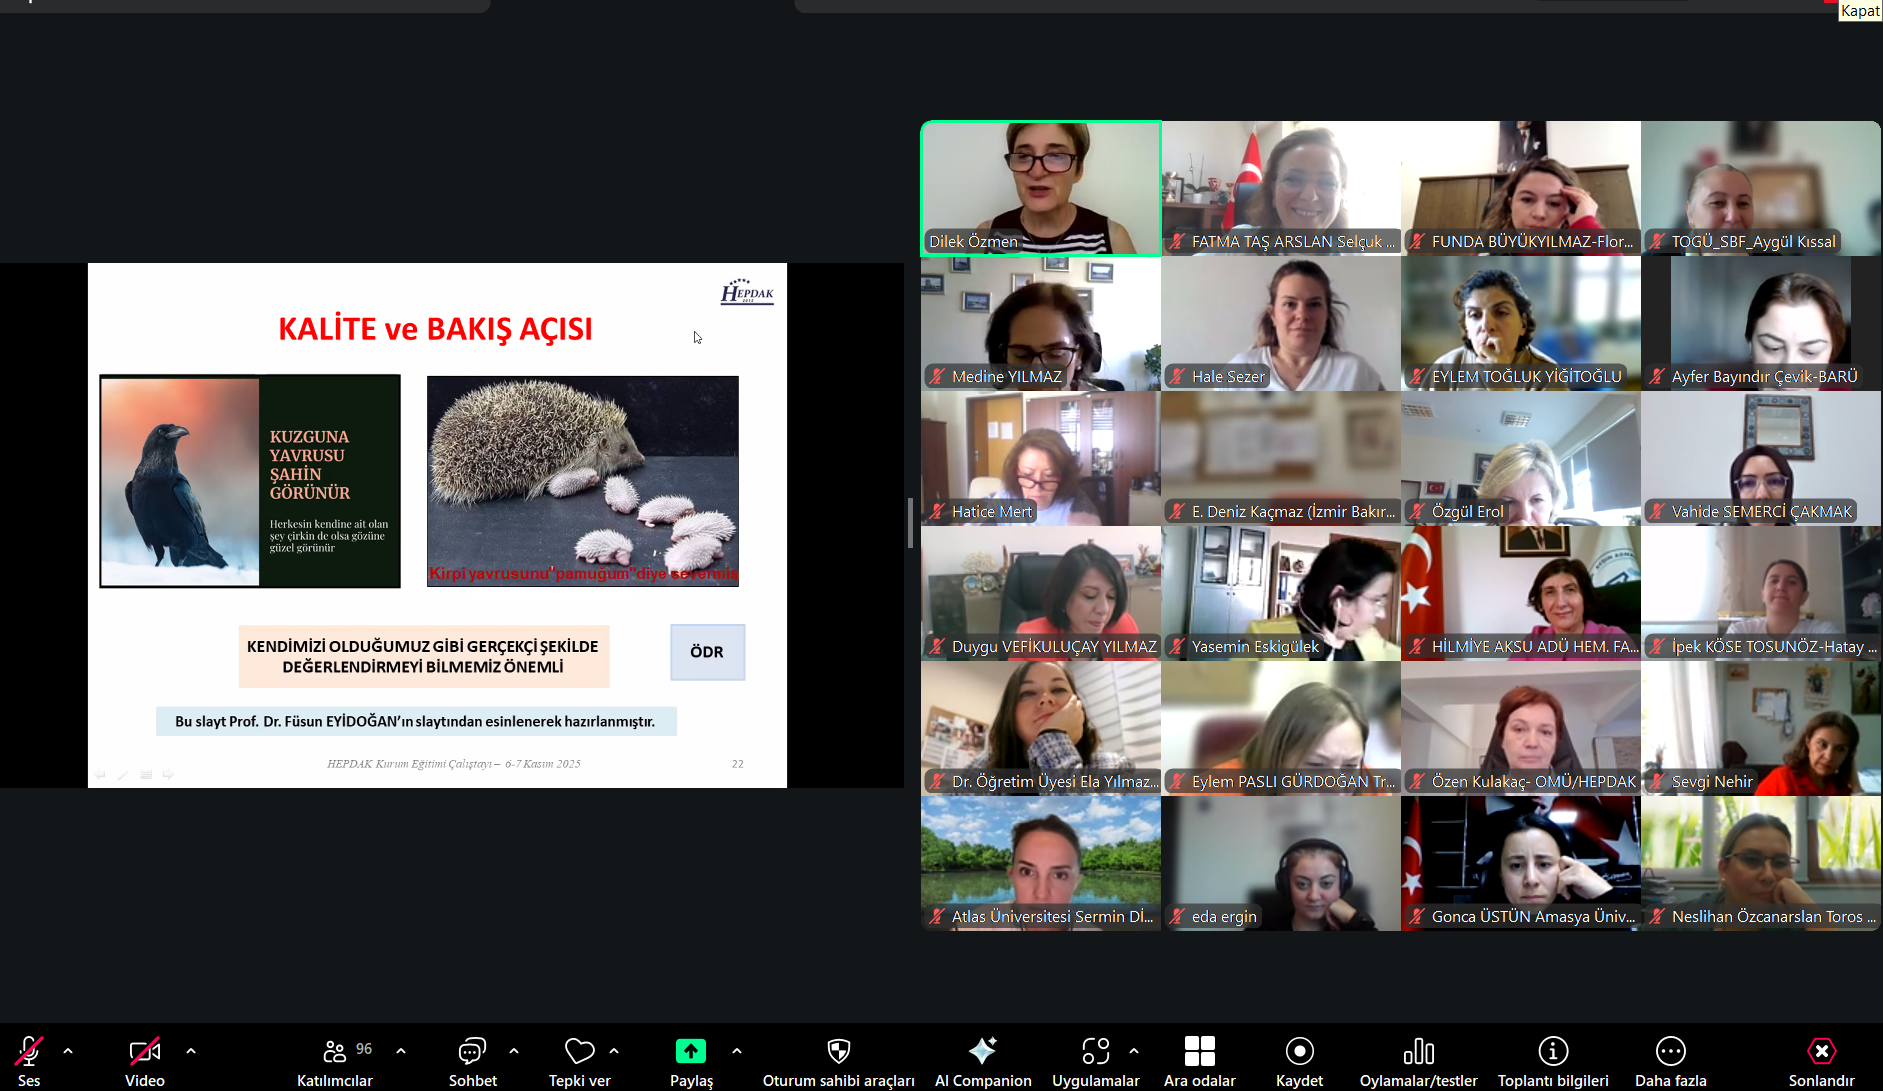Click the Paylaş share screen icon
1883x1091 pixels.
(690, 1051)
